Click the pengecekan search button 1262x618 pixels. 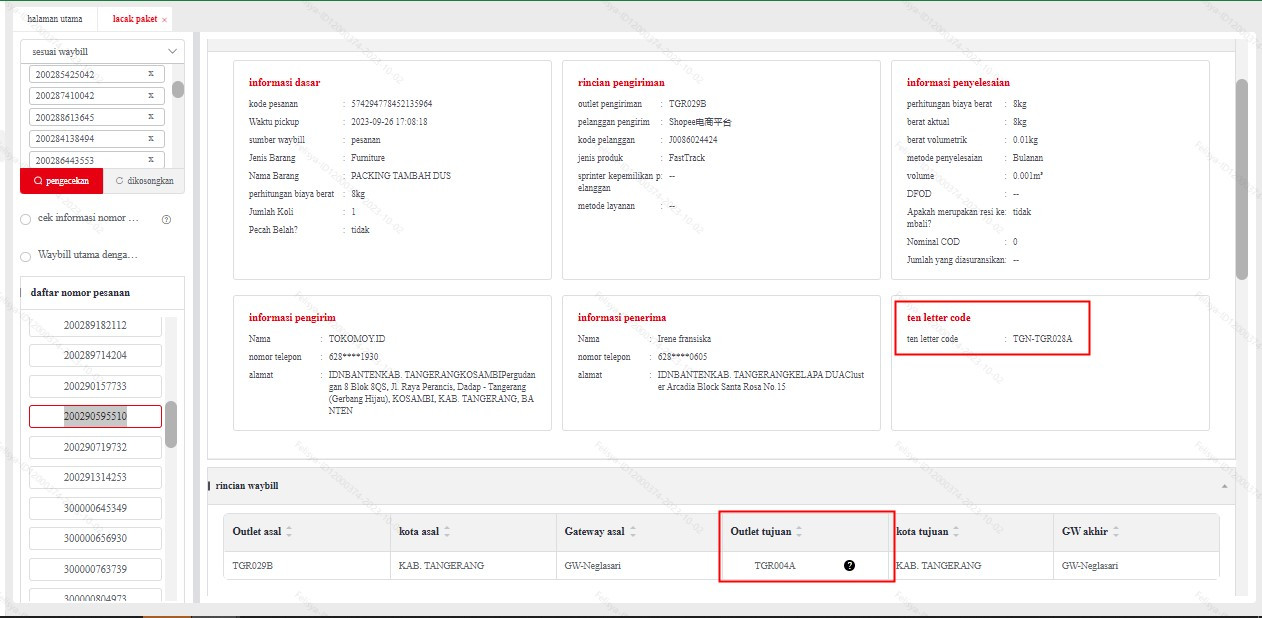click(x=62, y=181)
